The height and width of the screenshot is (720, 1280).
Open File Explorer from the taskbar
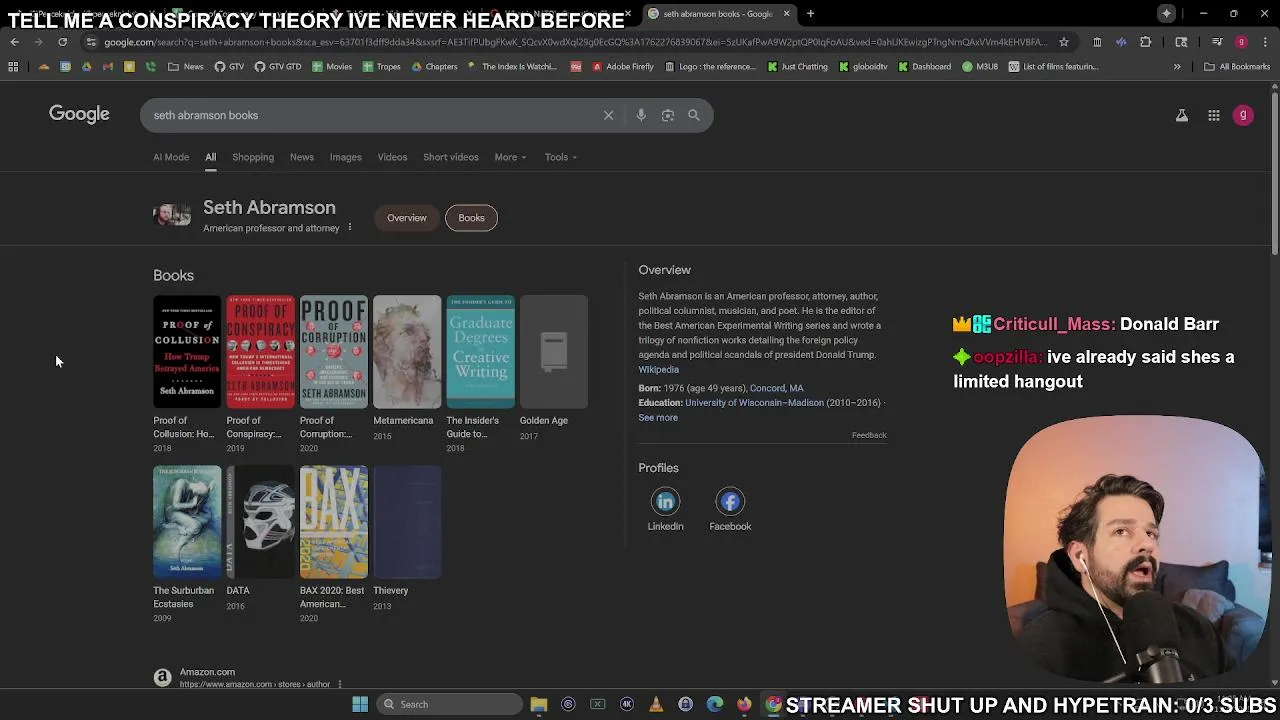point(539,704)
